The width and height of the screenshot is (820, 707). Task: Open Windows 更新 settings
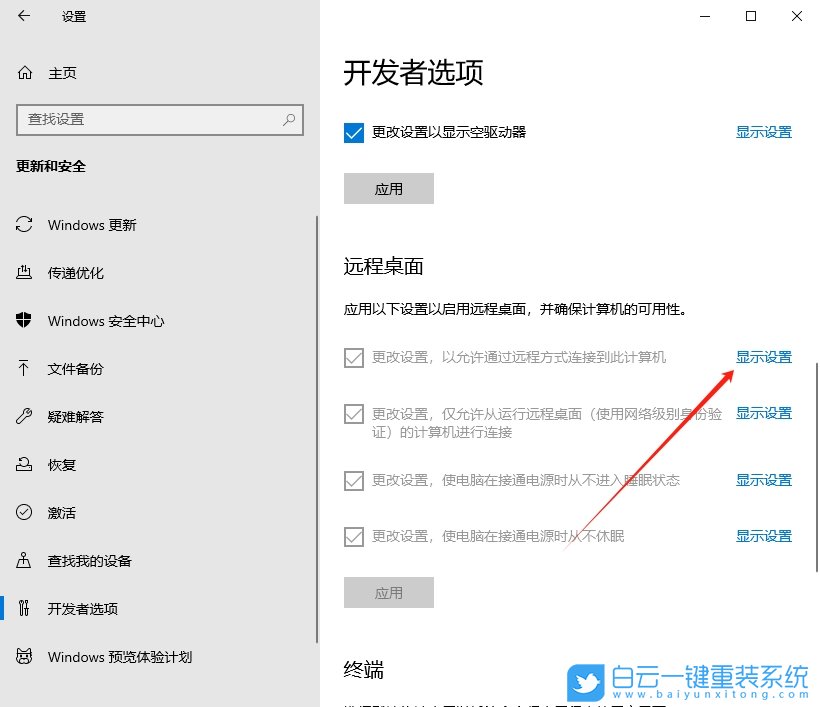coord(92,225)
